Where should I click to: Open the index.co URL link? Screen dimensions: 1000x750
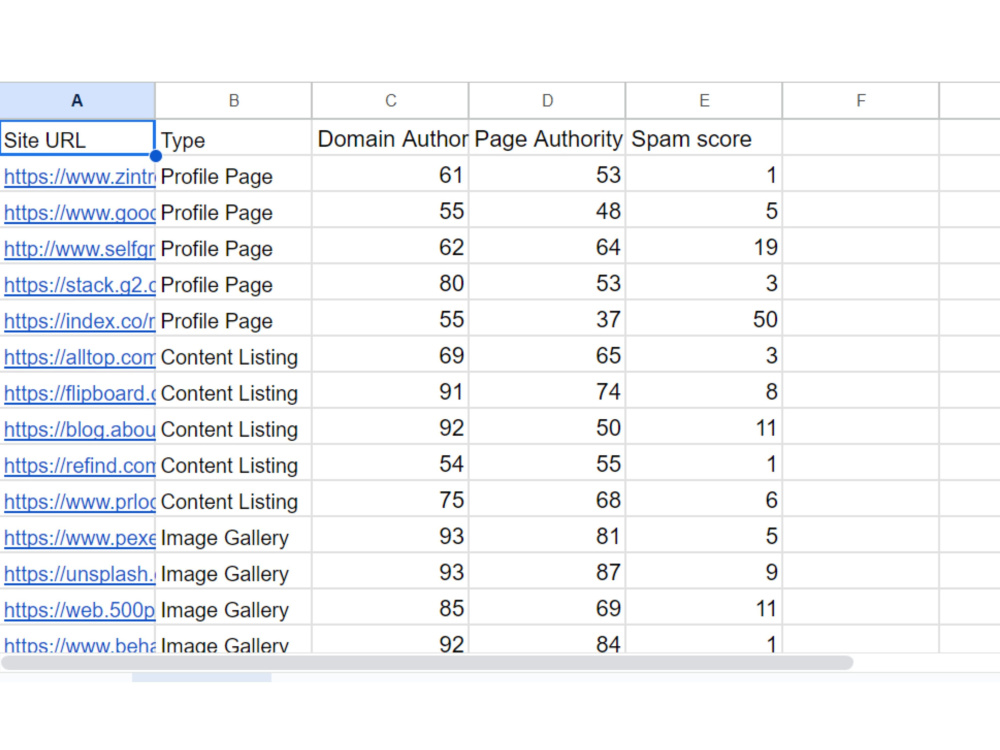pos(79,321)
